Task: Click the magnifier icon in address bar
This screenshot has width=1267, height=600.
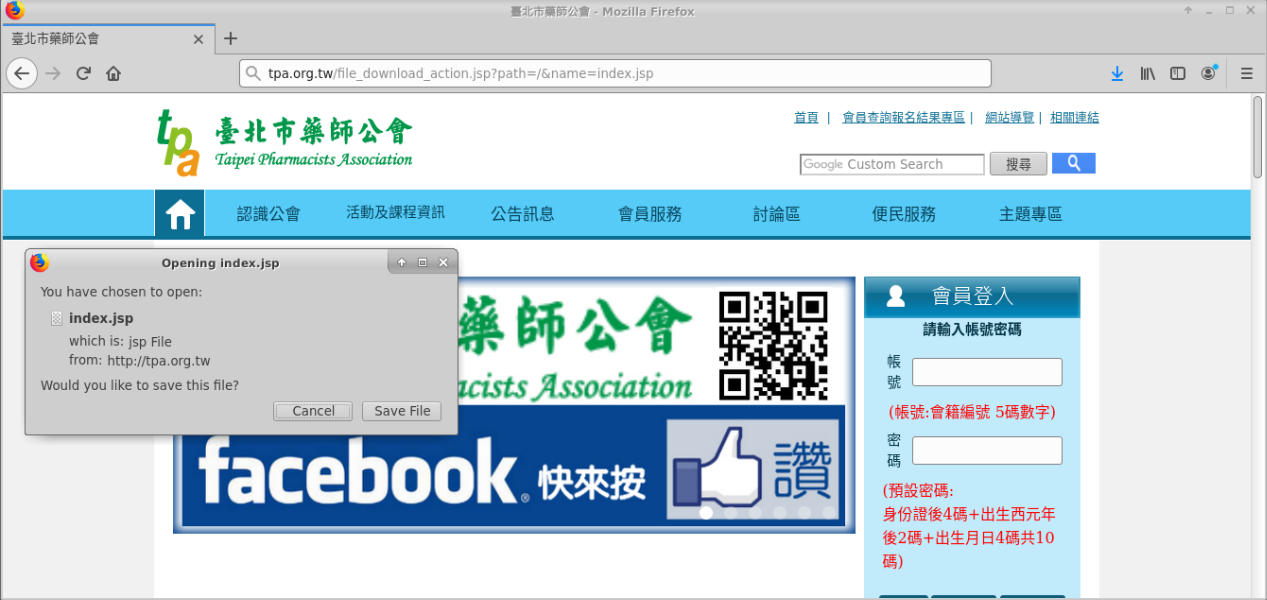Action: coord(254,73)
